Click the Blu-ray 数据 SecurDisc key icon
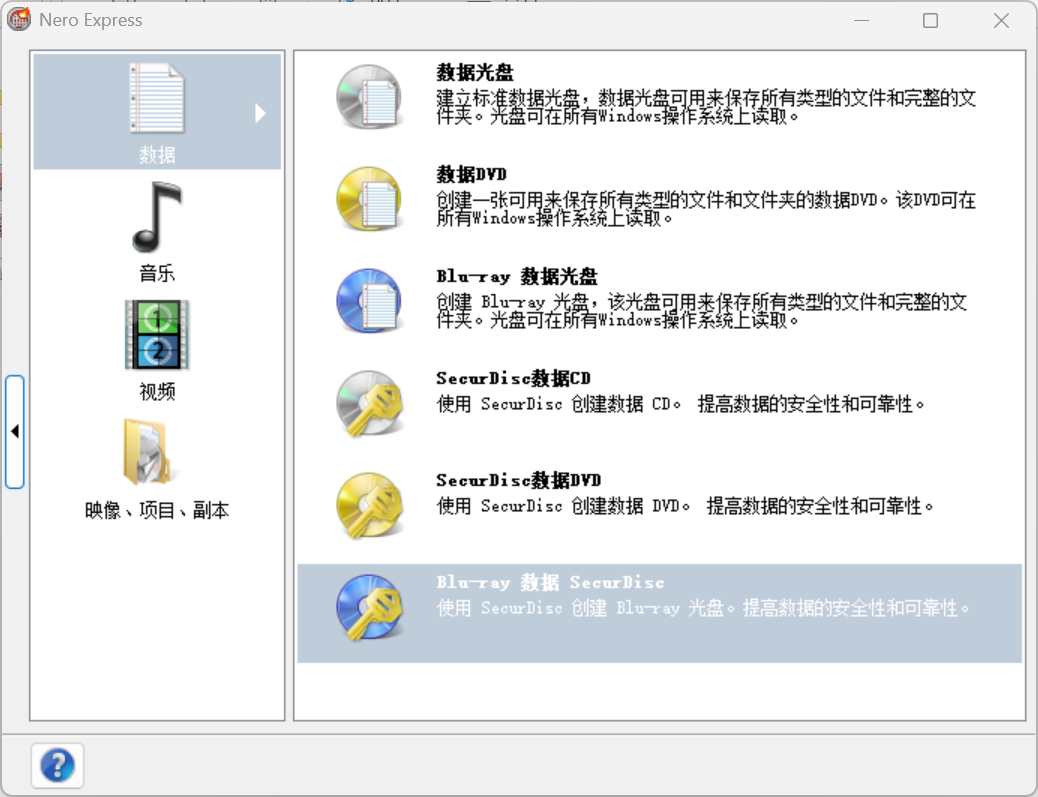This screenshot has width=1038, height=797. tap(368, 608)
